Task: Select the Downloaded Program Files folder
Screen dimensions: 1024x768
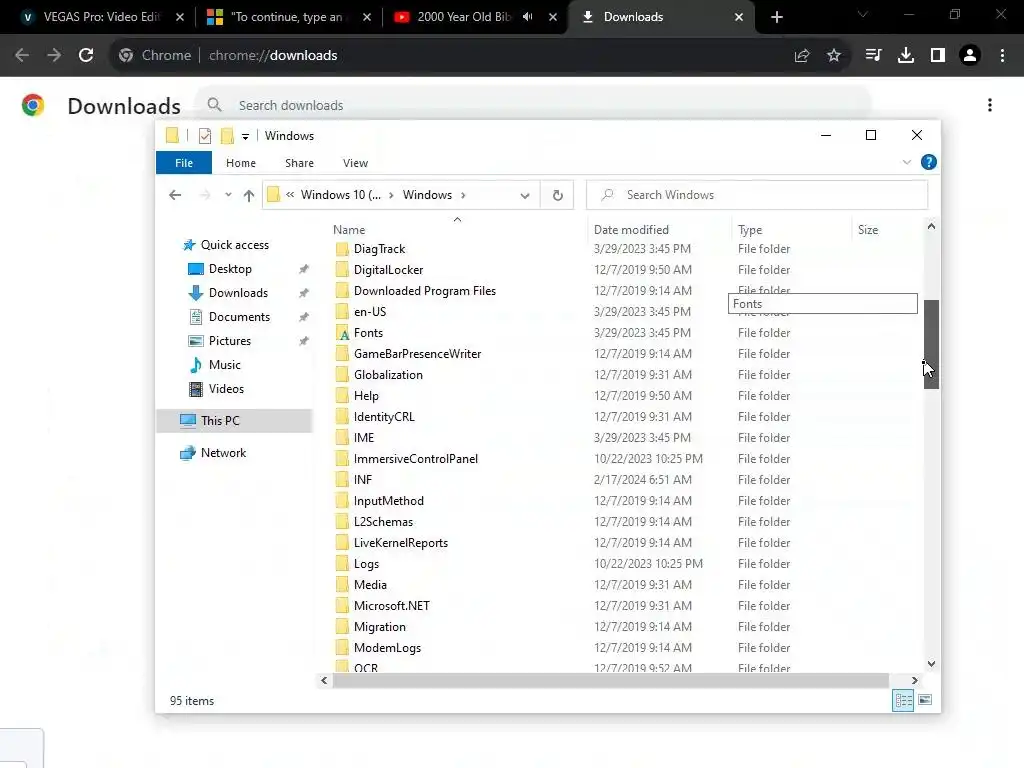Action: [x=424, y=291]
